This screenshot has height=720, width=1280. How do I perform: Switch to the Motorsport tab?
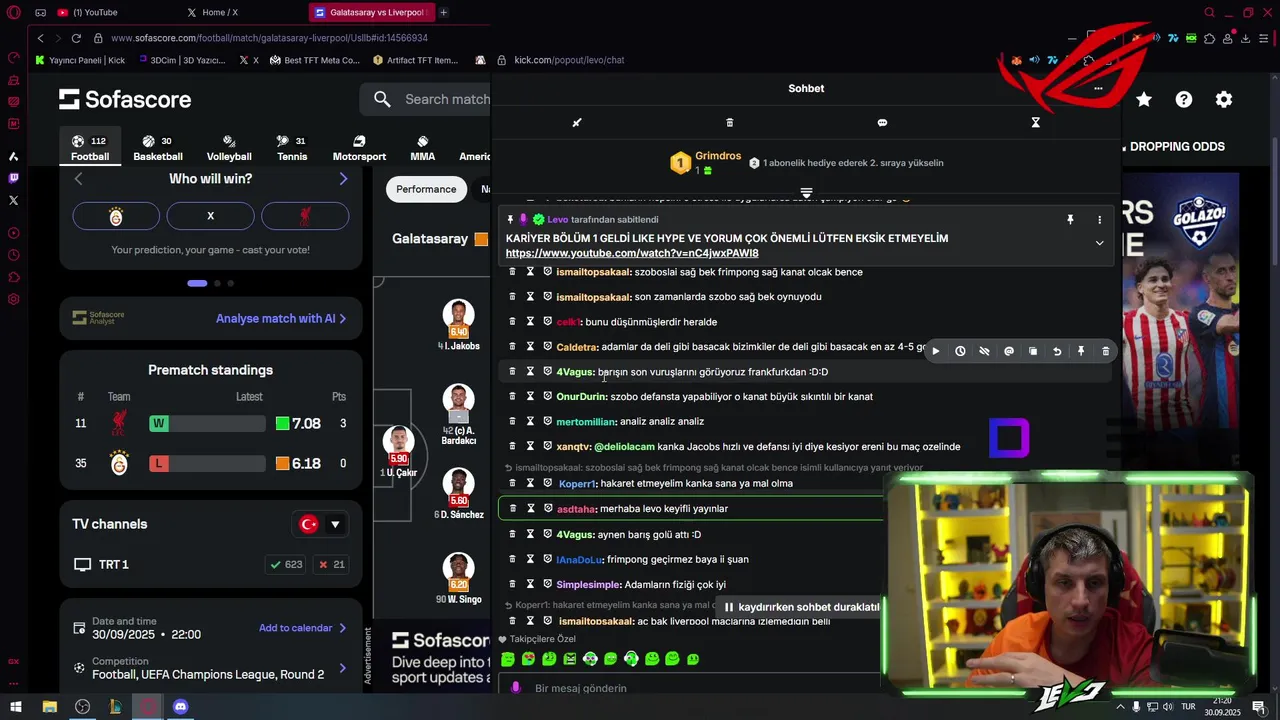pyautogui.click(x=359, y=148)
